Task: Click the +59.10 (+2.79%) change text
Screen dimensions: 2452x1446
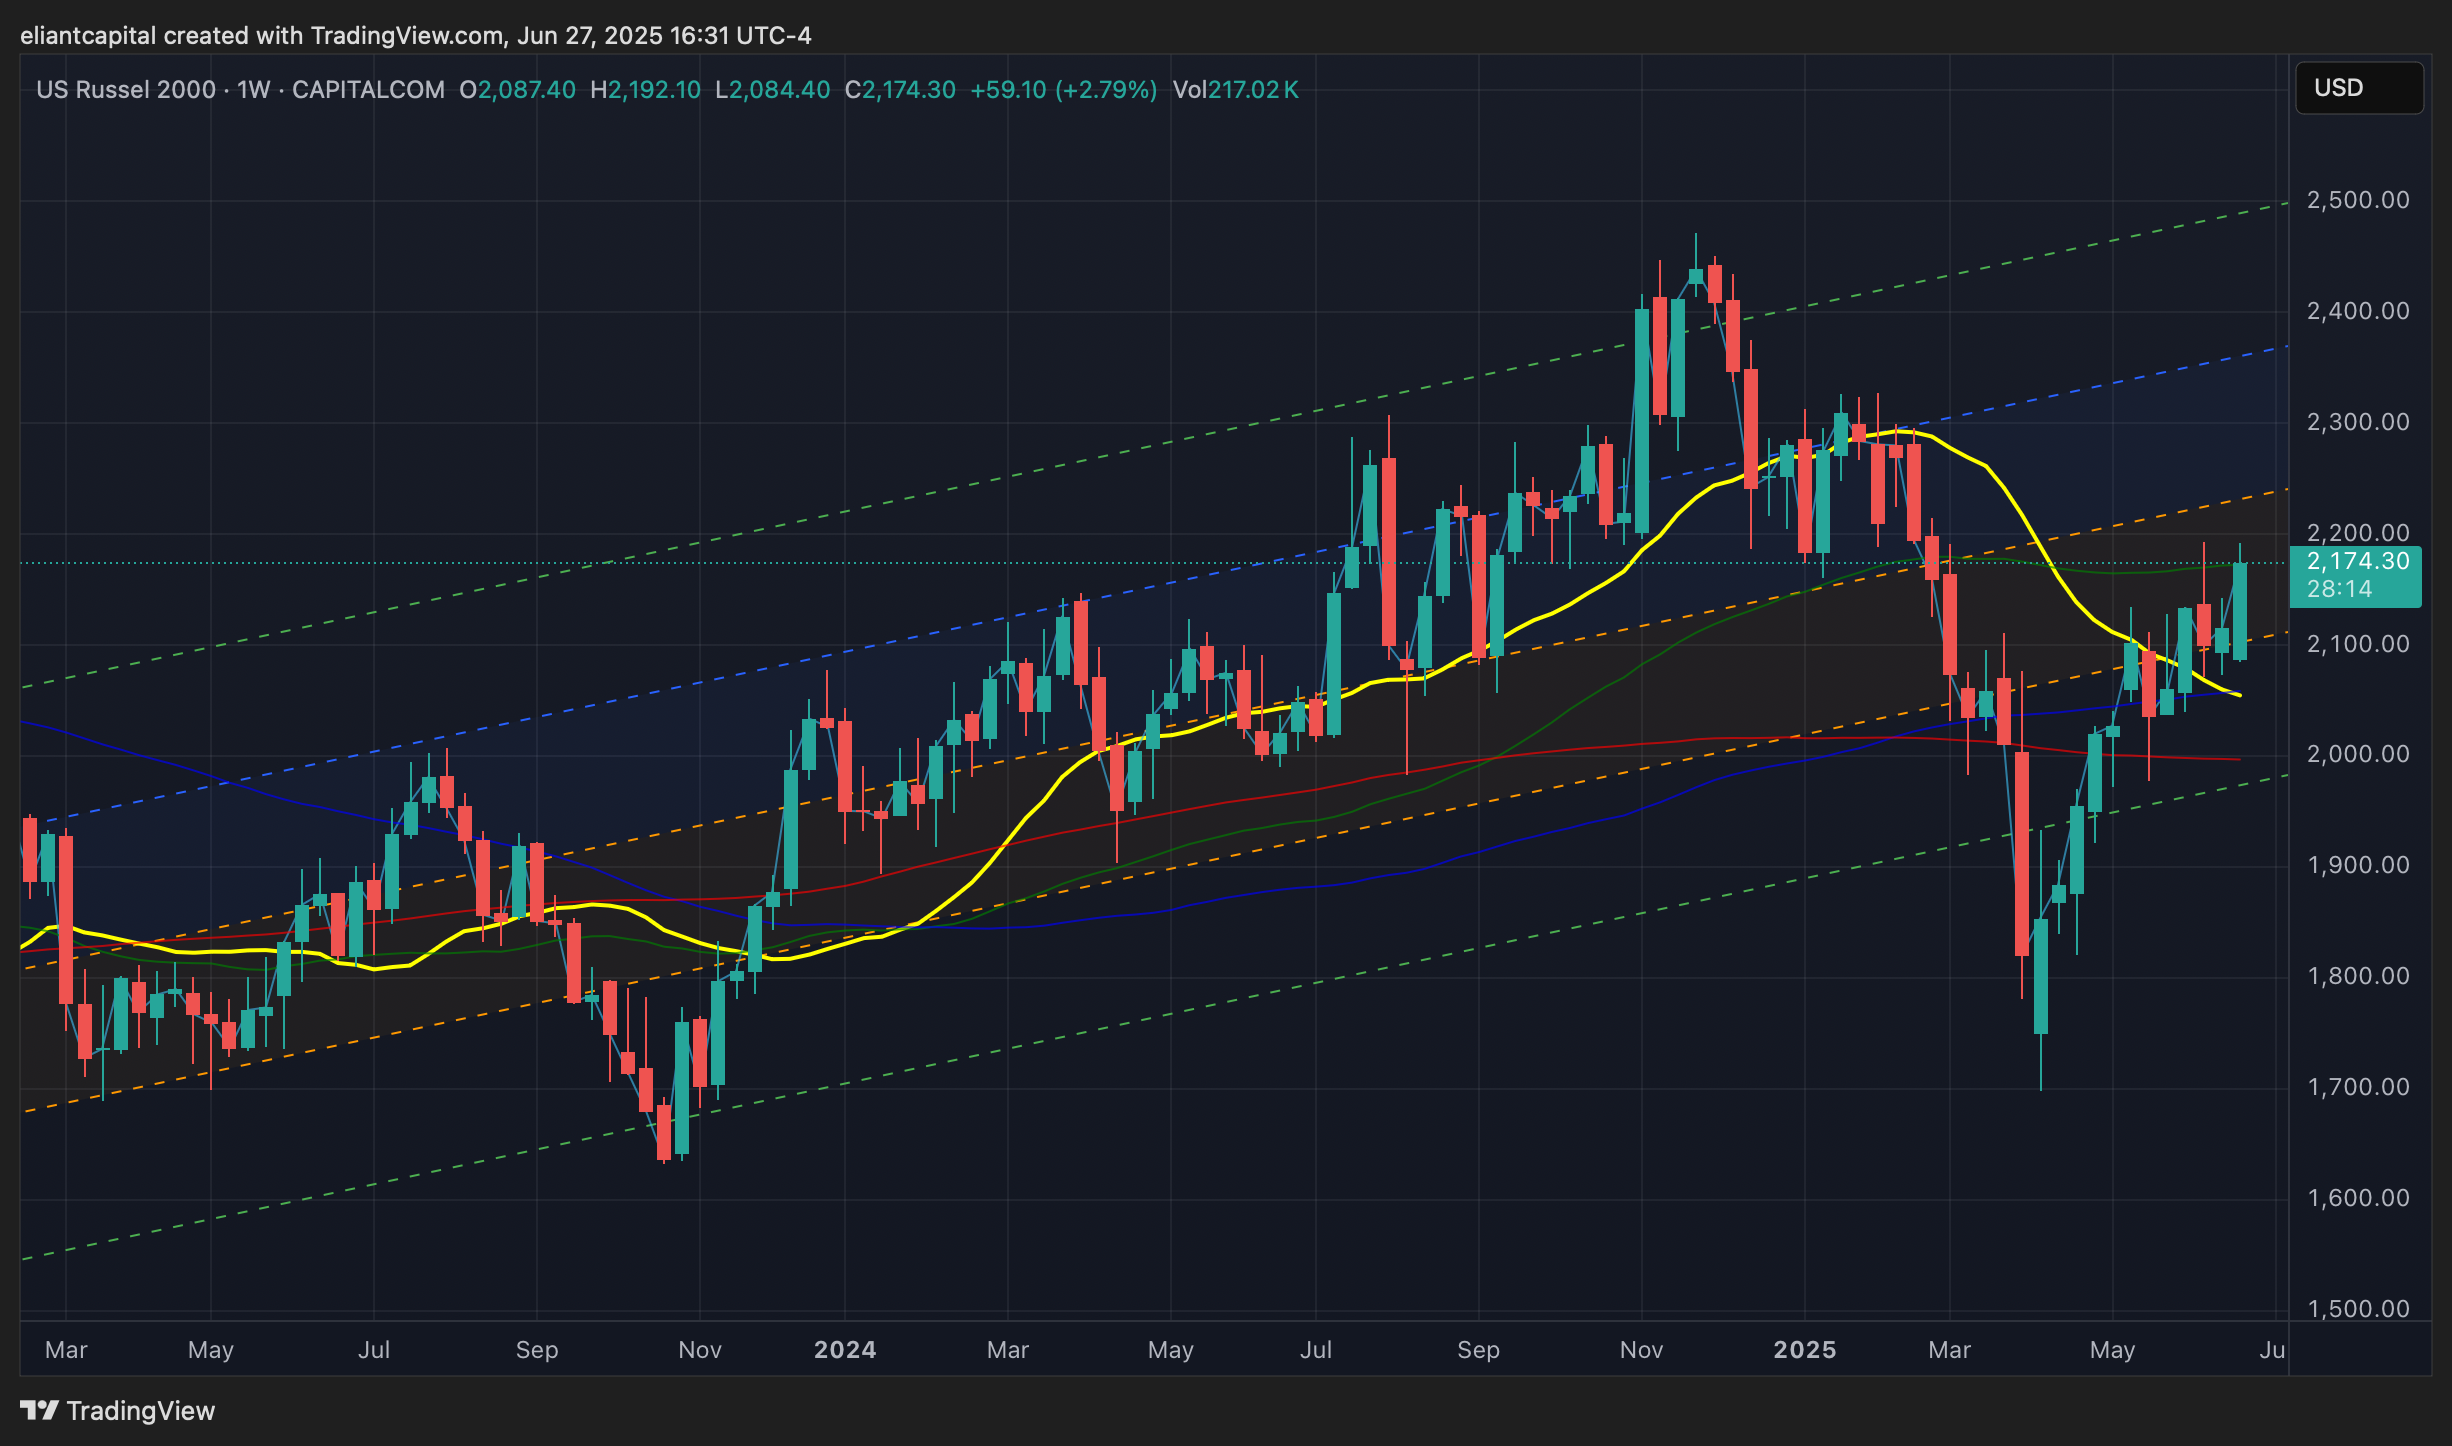Action: (x=1063, y=90)
